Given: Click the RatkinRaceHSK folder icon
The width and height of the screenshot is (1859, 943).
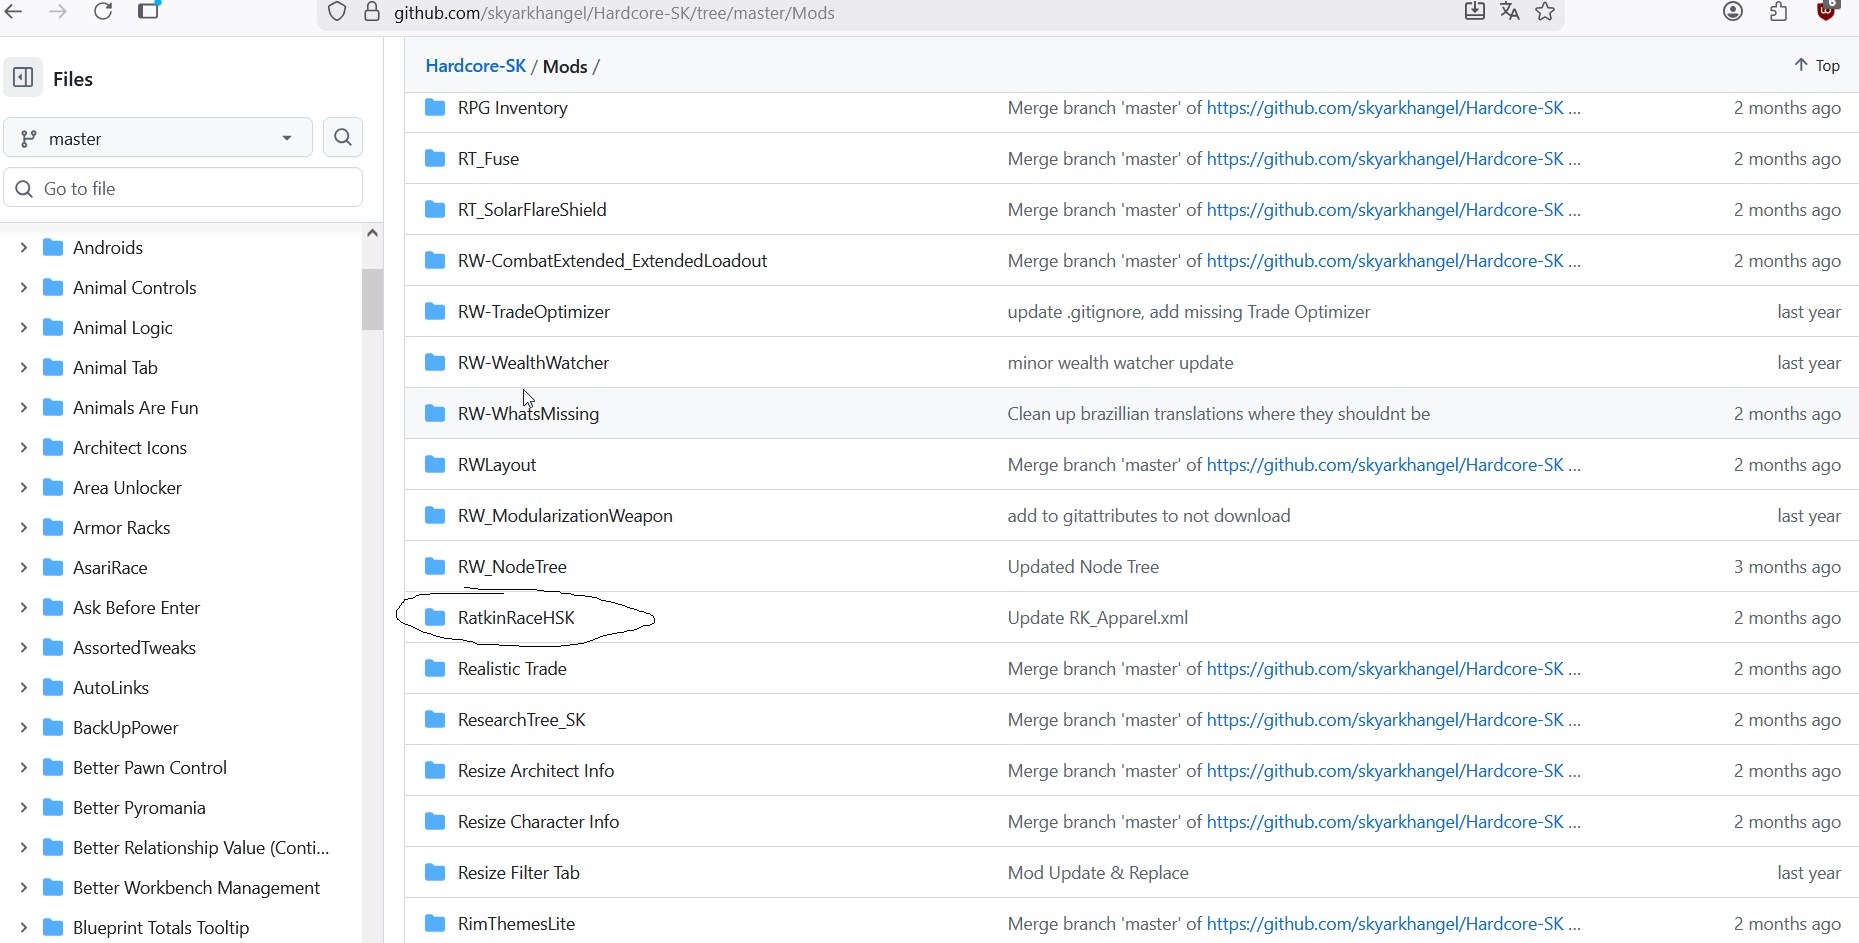Looking at the screenshot, I should [435, 617].
